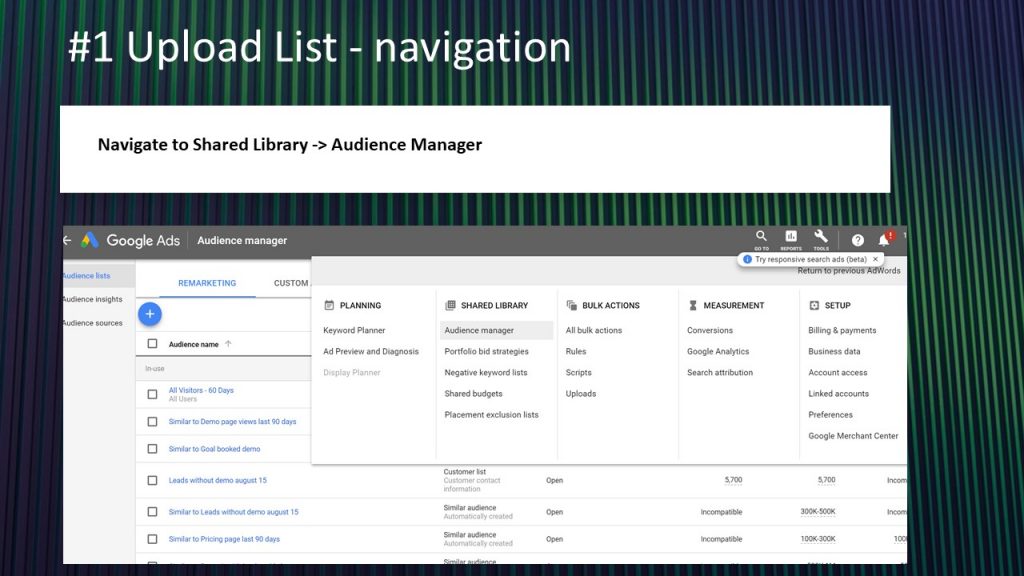
Task: Check Similar to Leads without demo row
Action: (152, 512)
